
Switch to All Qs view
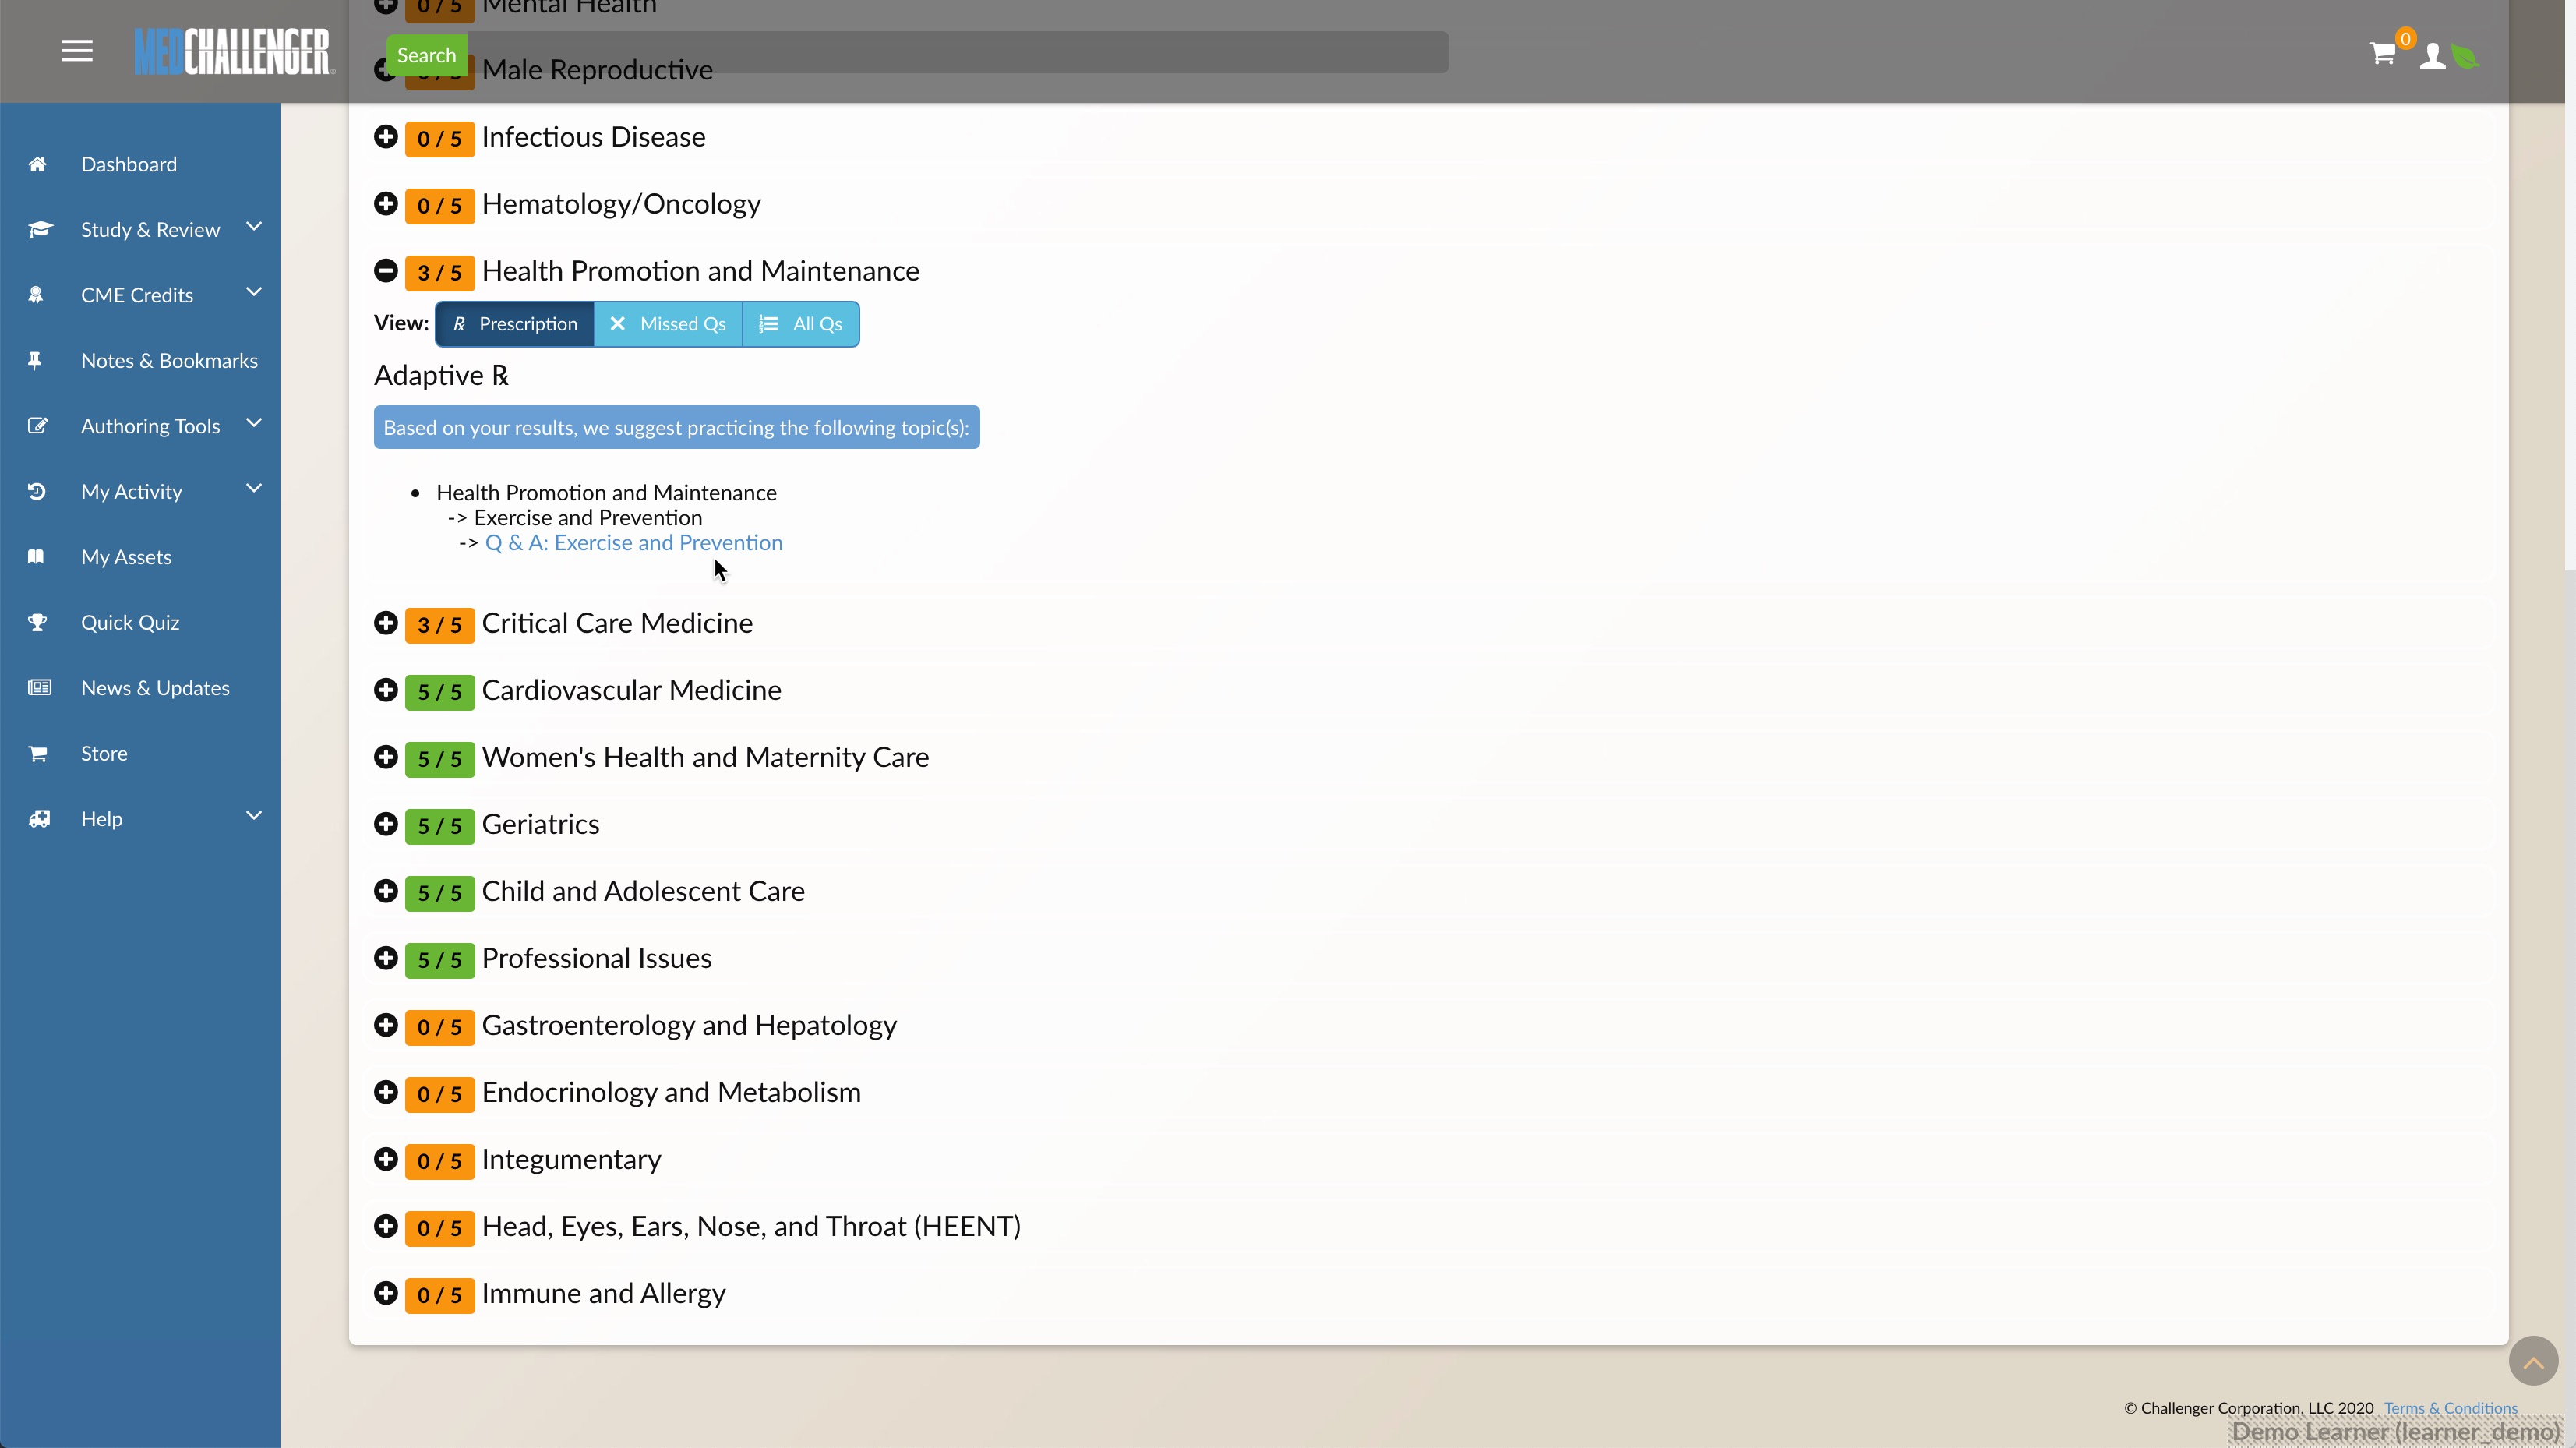[801, 324]
